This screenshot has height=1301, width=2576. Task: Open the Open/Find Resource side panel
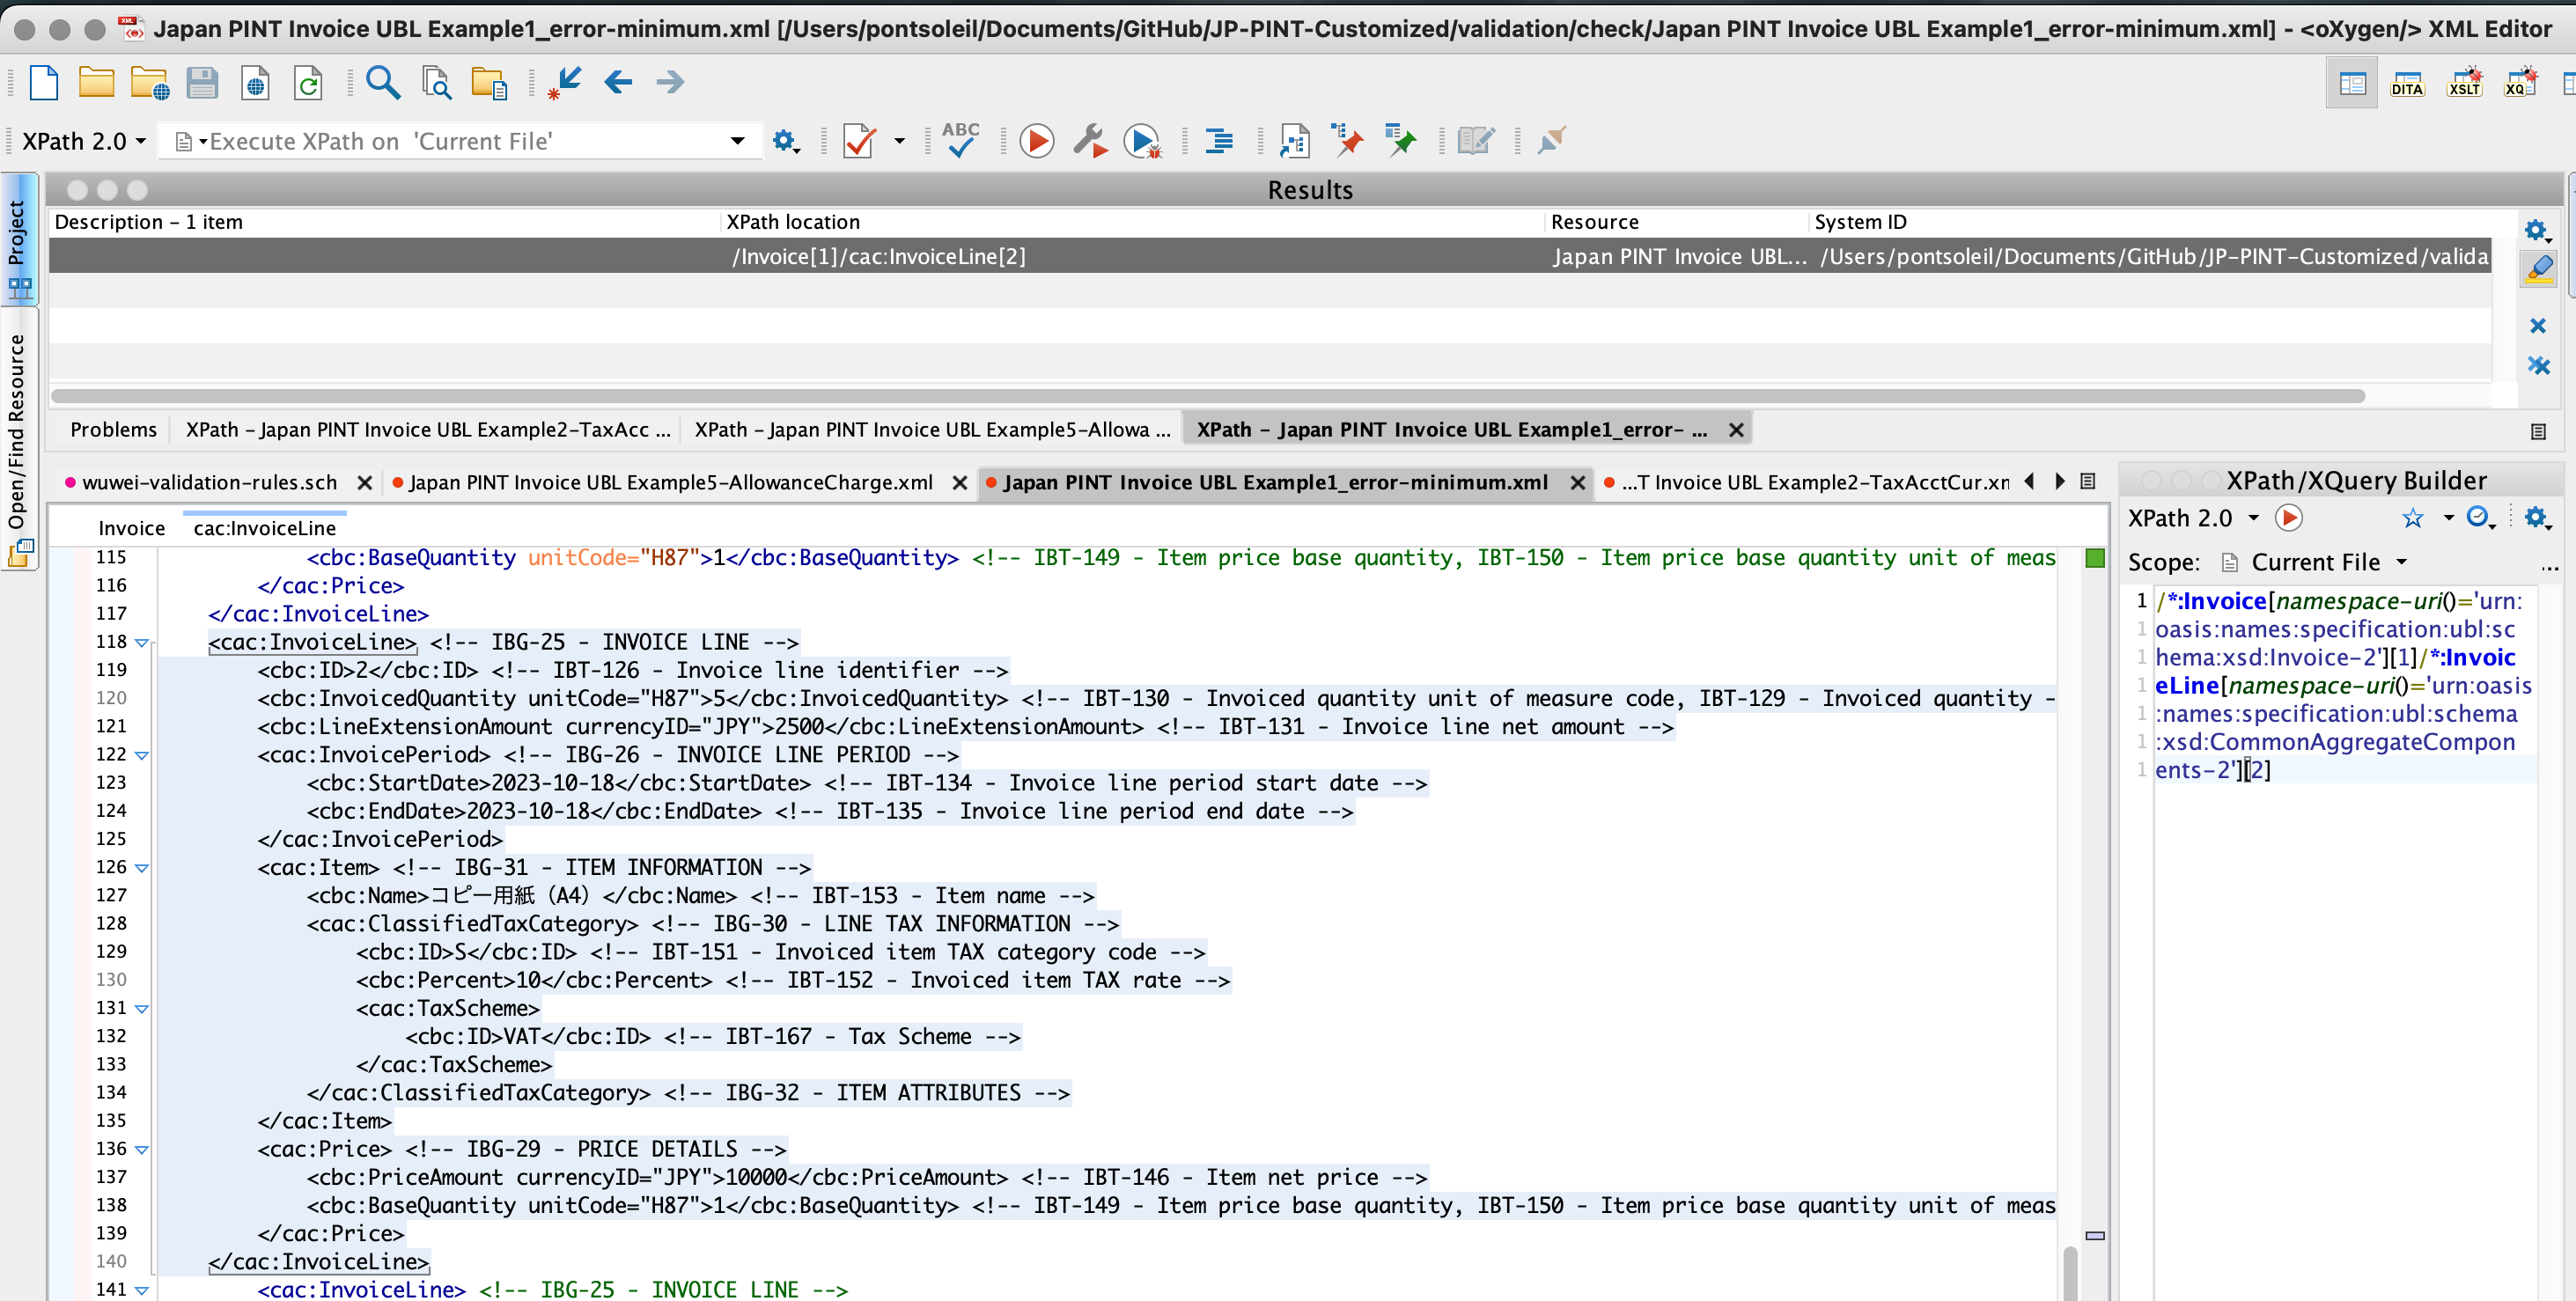18,440
